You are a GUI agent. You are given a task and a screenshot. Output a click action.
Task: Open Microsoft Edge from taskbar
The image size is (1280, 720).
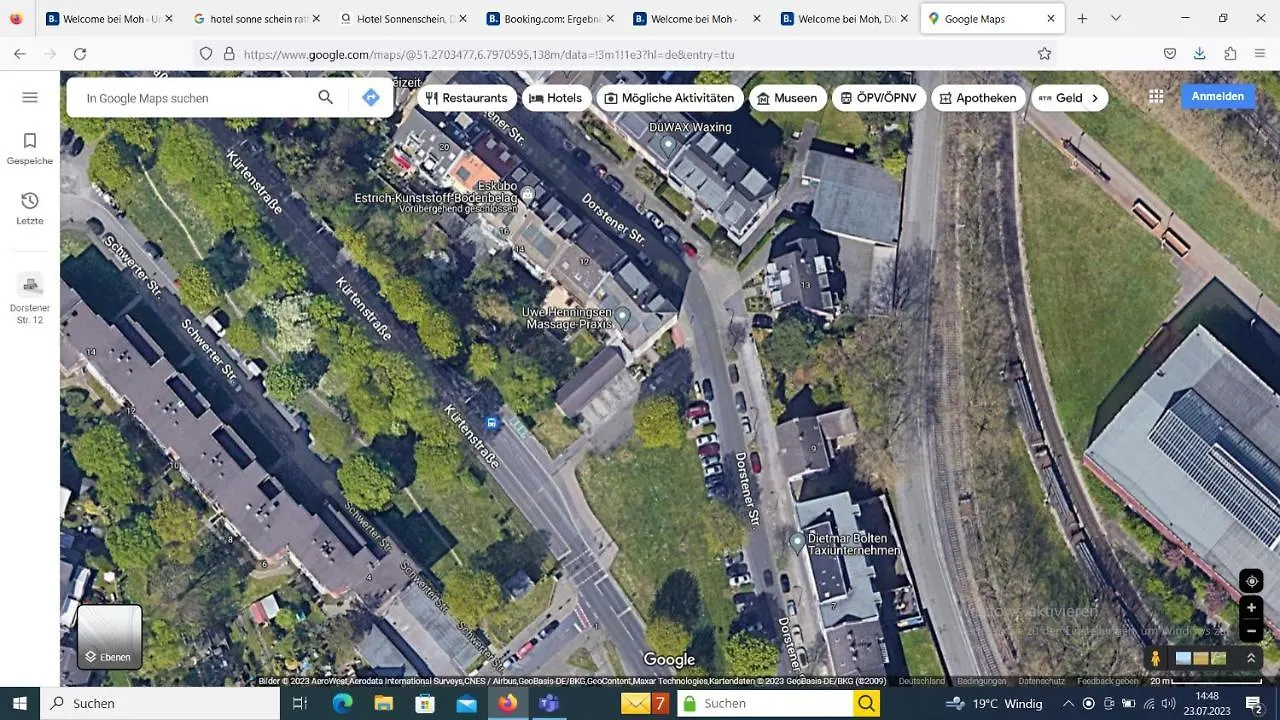[x=342, y=703]
